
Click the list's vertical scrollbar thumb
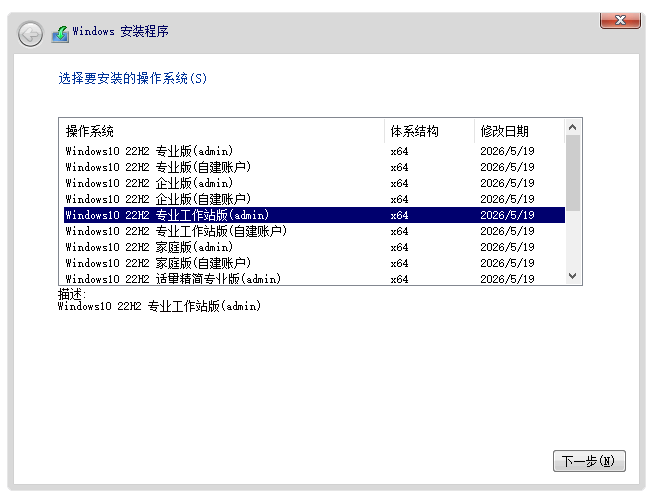tap(573, 173)
